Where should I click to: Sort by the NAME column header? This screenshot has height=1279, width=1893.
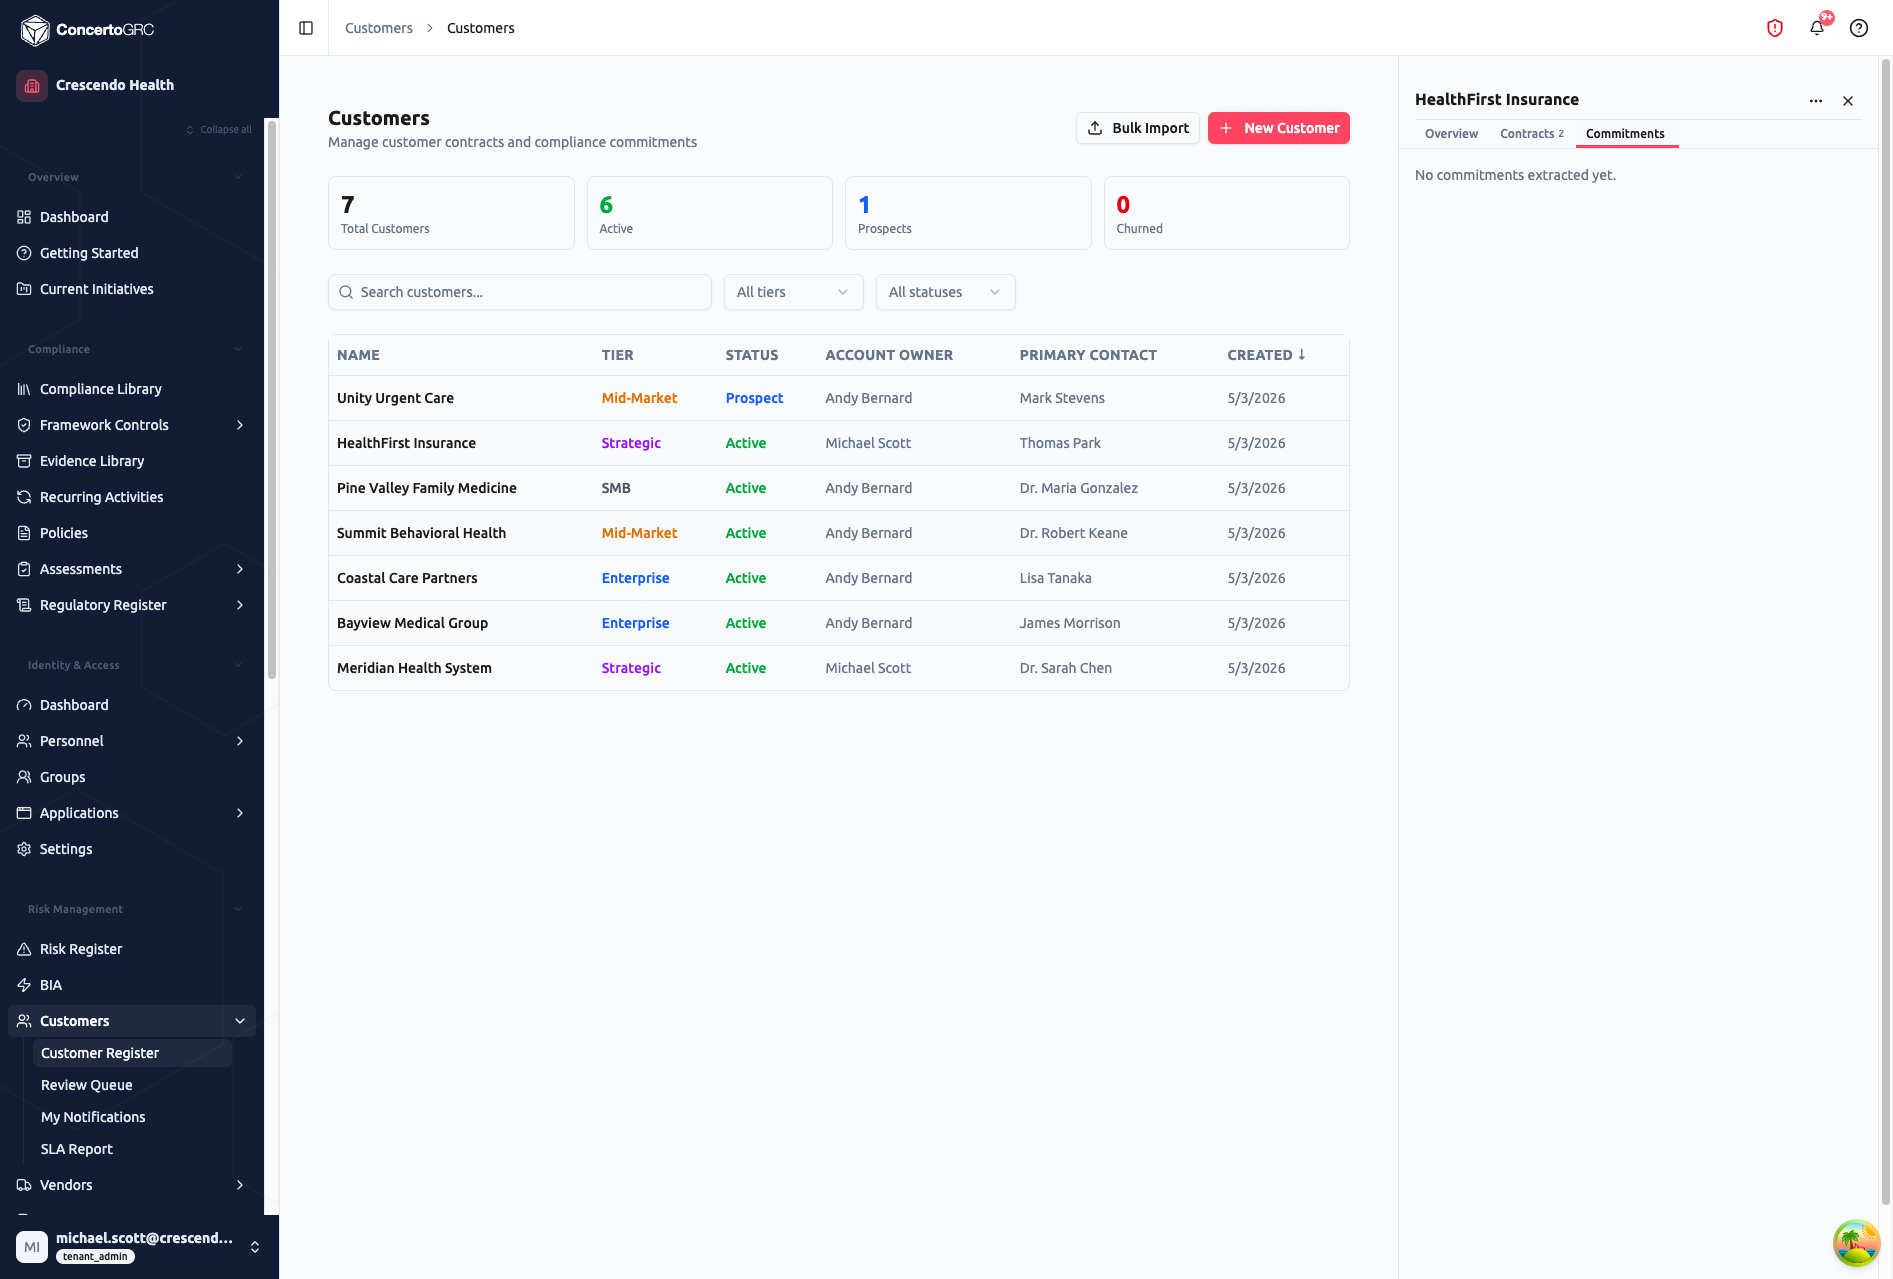tap(358, 355)
